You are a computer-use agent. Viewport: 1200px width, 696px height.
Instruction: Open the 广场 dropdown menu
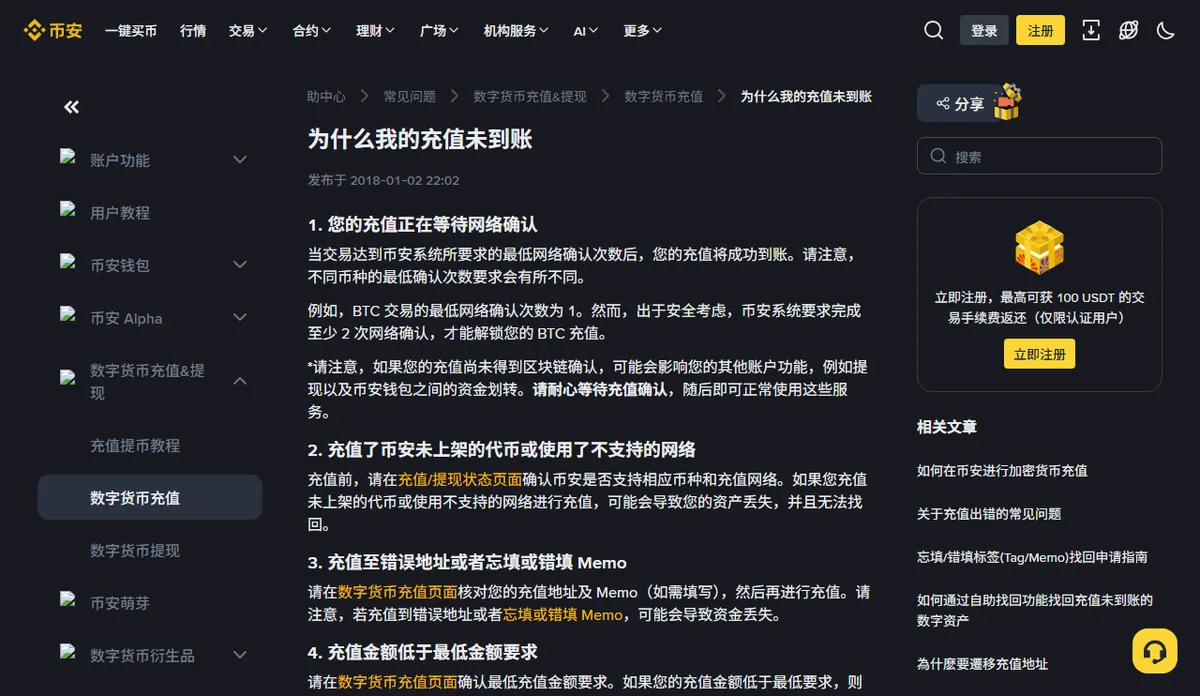click(440, 31)
